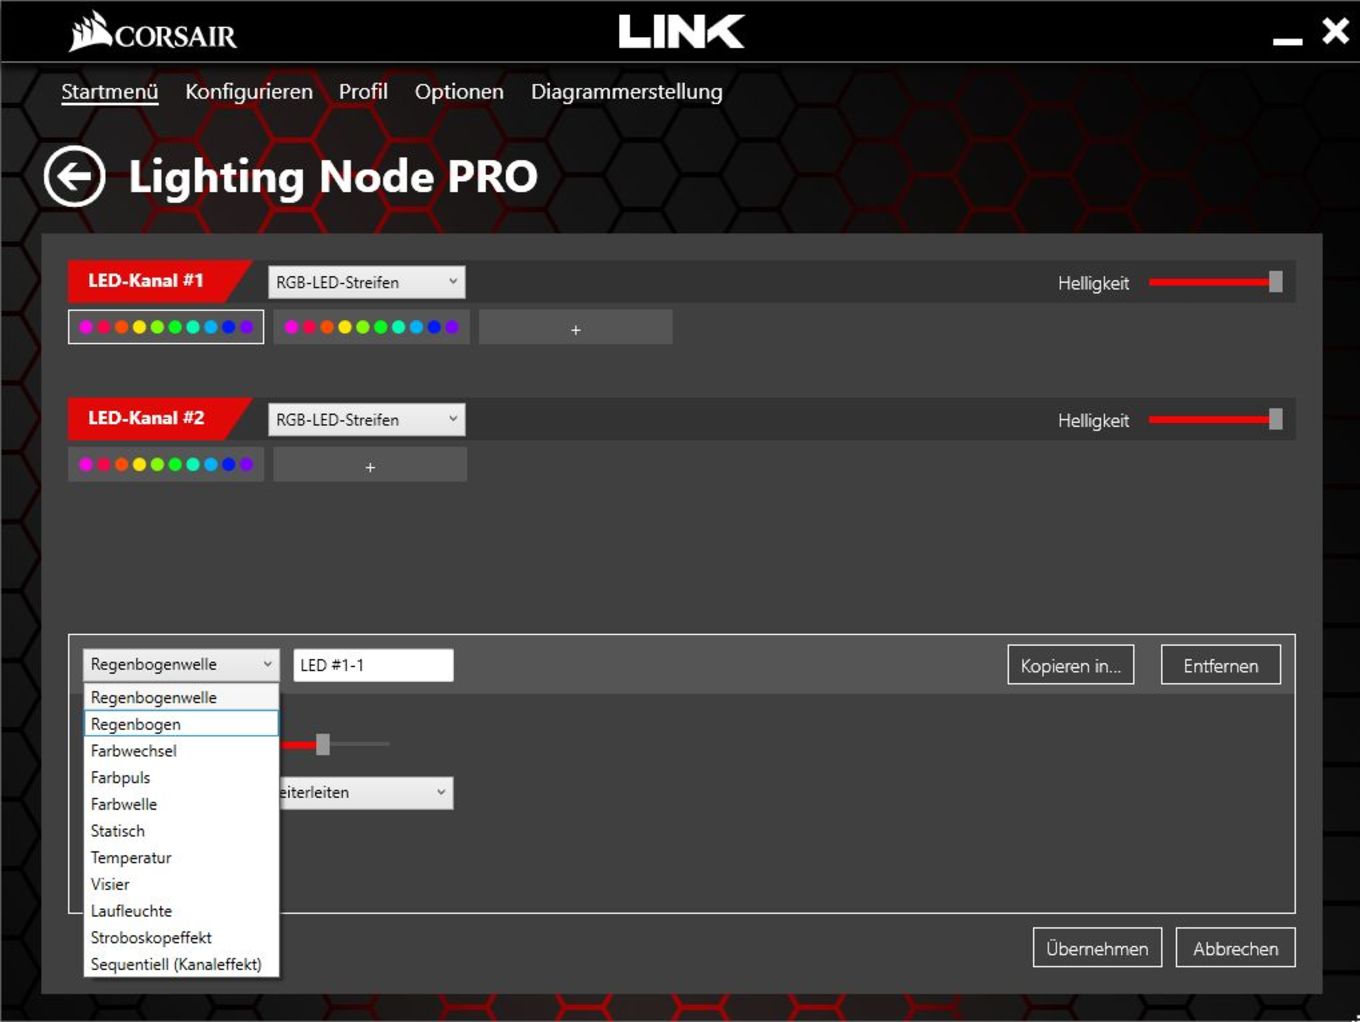The height and width of the screenshot is (1022, 1360).
Task: Choose Farbpuls from the effect list
Action: click(x=181, y=777)
